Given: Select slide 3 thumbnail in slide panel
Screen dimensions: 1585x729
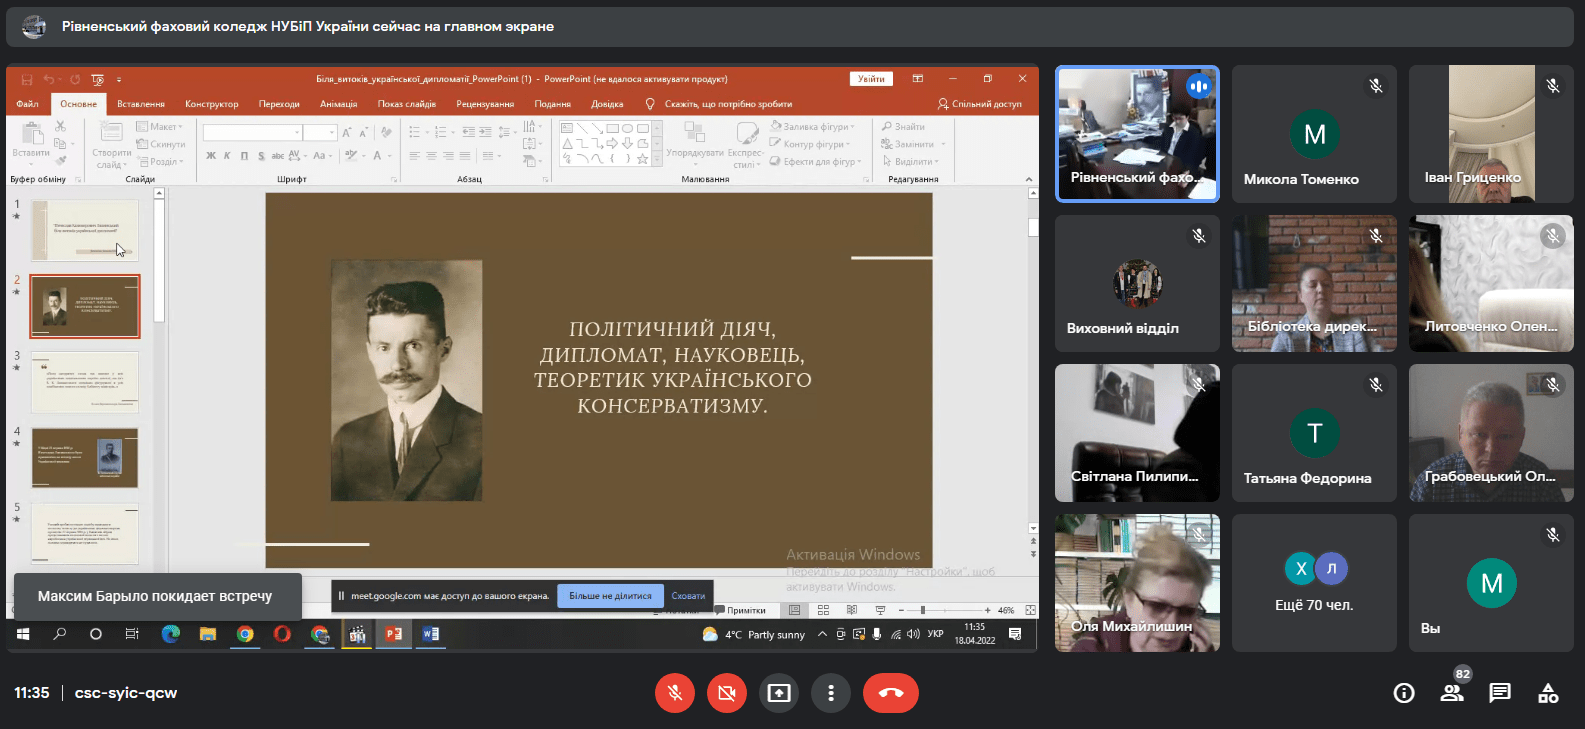Looking at the screenshot, I should [85, 382].
